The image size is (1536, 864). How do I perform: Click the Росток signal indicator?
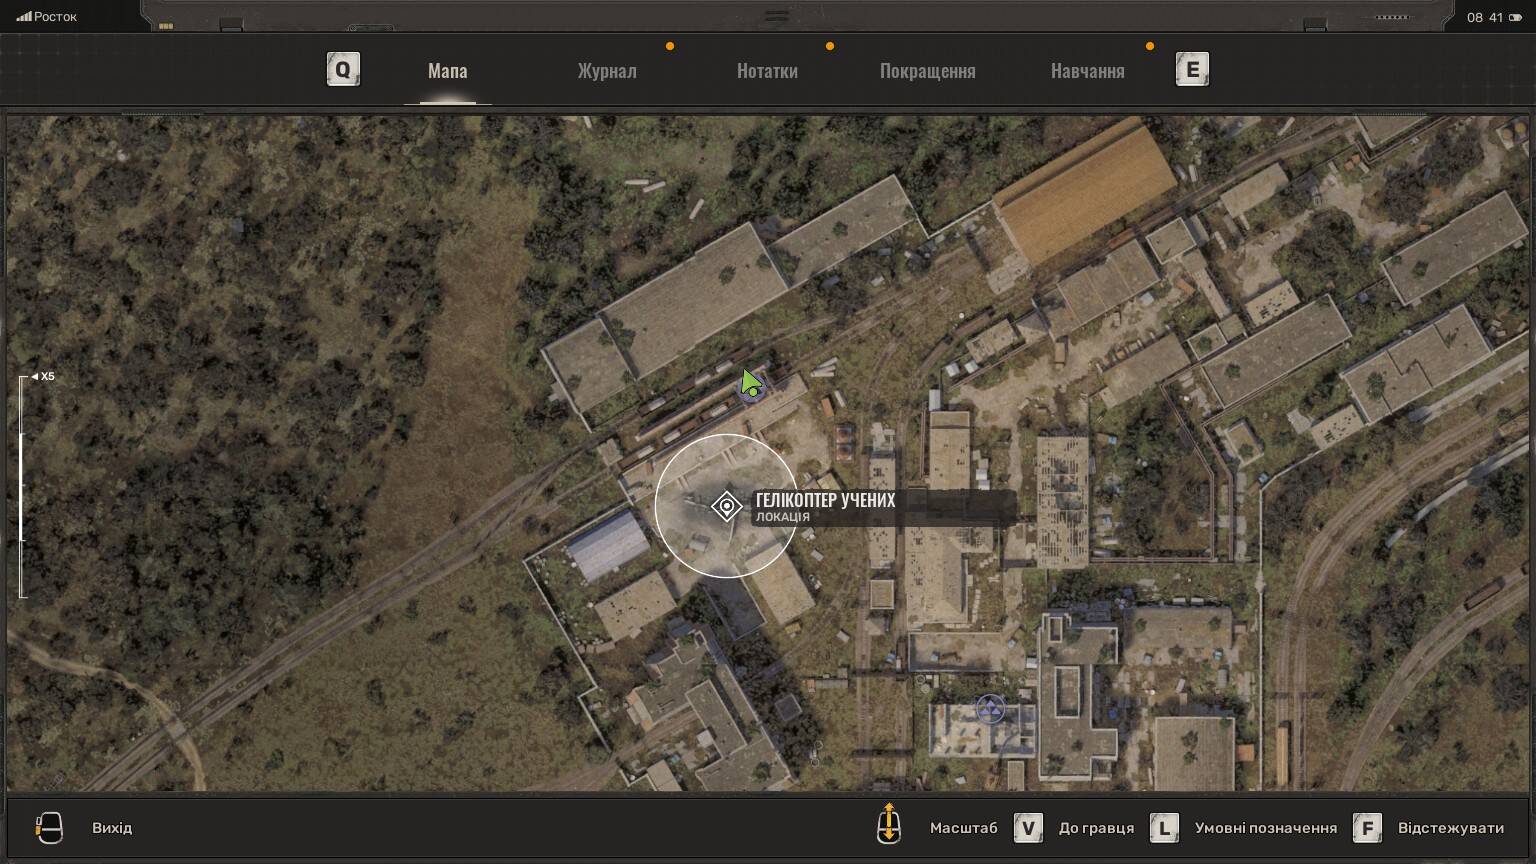click(47, 17)
